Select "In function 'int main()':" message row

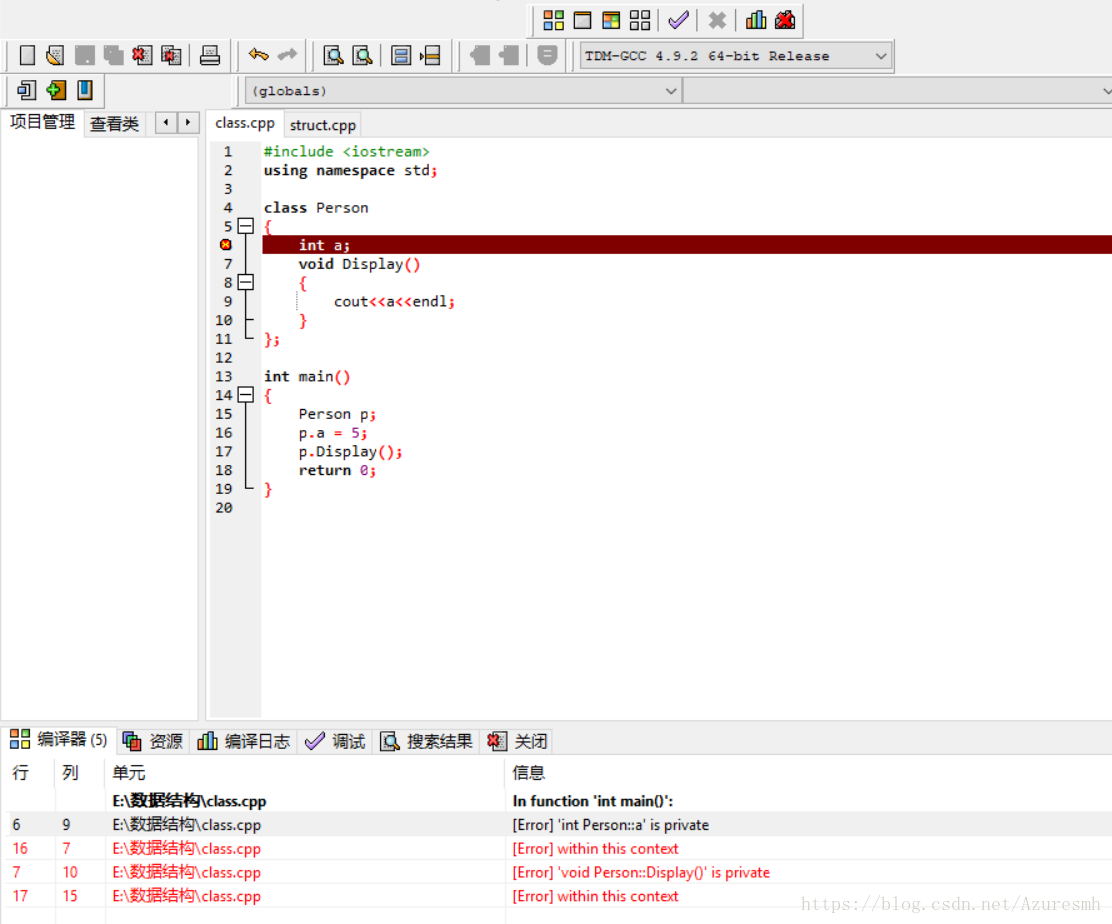[x=558, y=801]
